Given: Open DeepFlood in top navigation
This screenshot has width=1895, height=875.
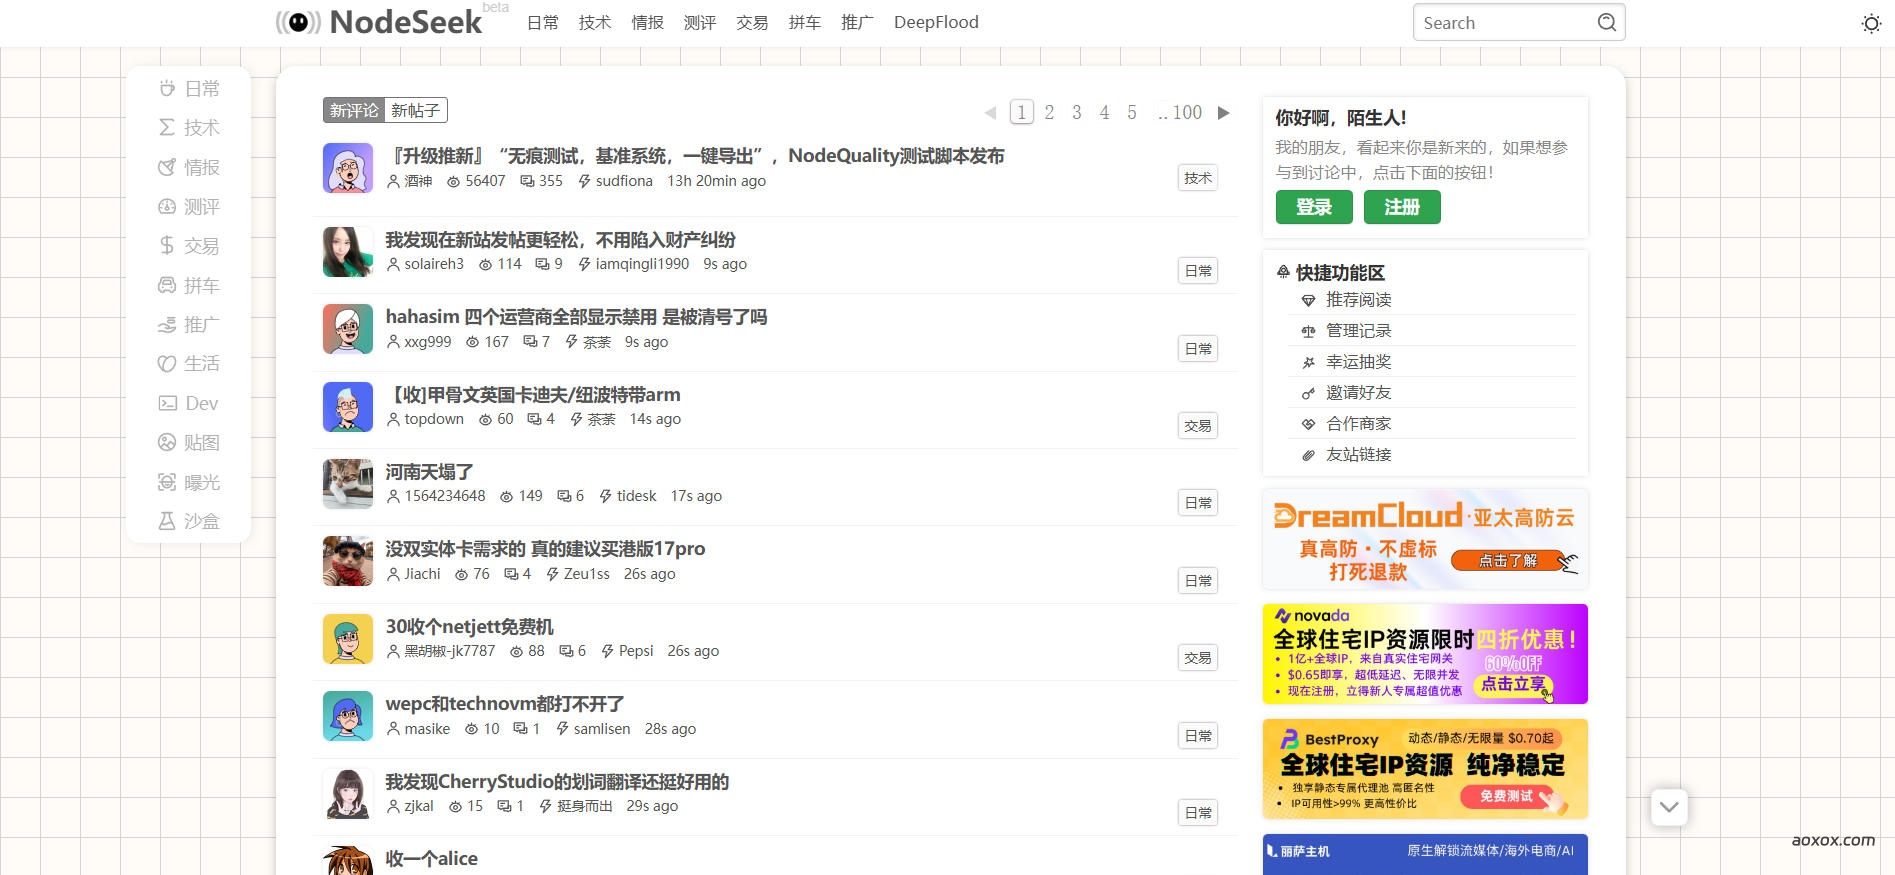Looking at the screenshot, I should pos(935,22).
